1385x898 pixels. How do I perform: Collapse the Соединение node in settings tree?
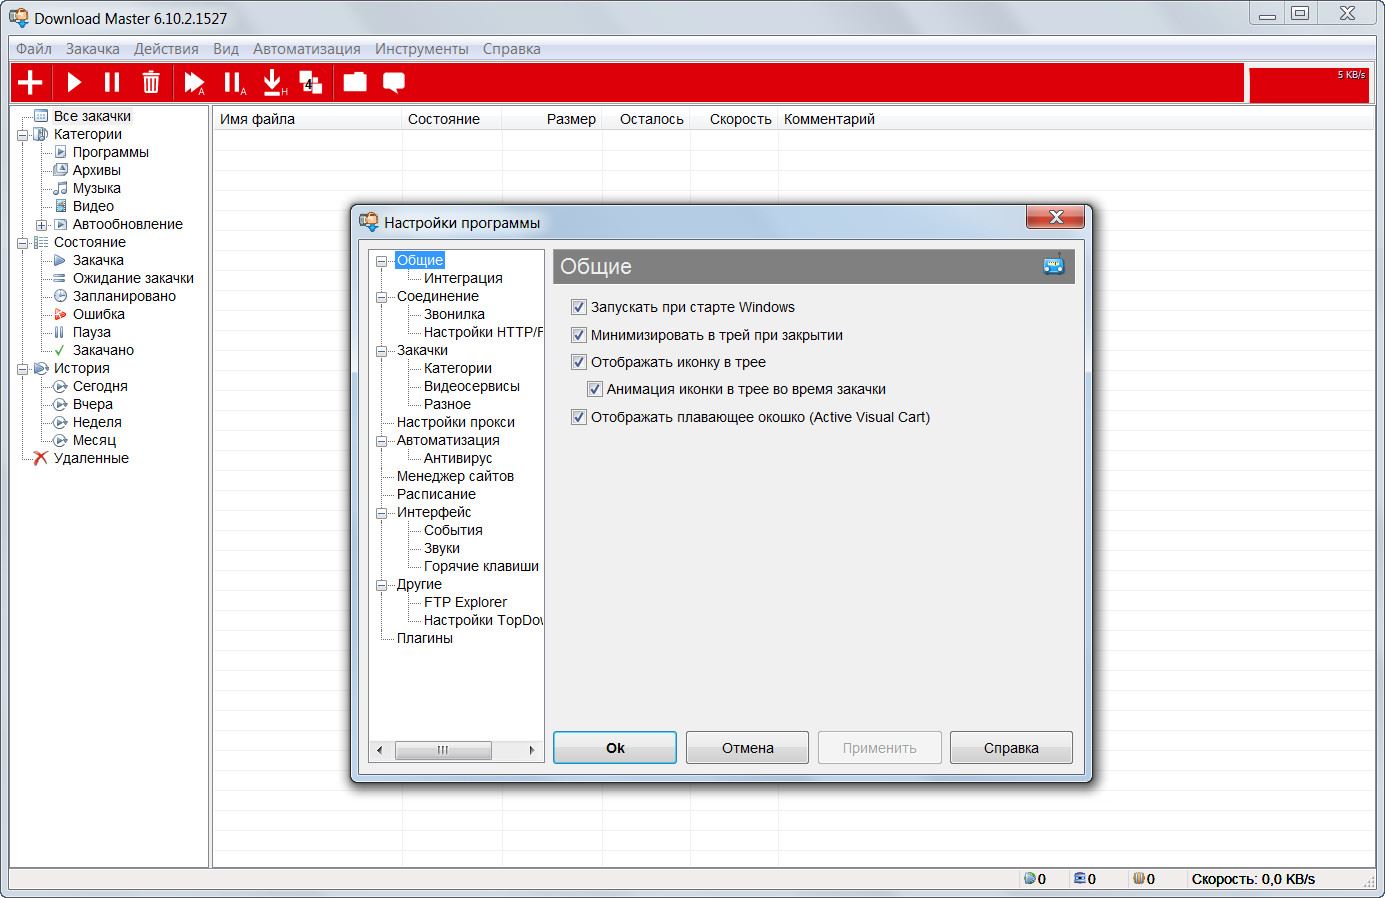381,297
